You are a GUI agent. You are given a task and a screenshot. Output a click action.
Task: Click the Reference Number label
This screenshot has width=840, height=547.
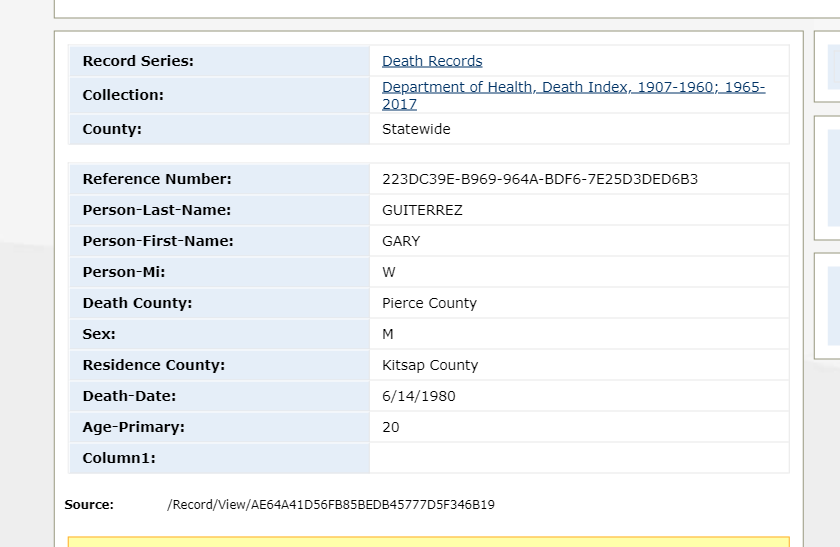157,179
